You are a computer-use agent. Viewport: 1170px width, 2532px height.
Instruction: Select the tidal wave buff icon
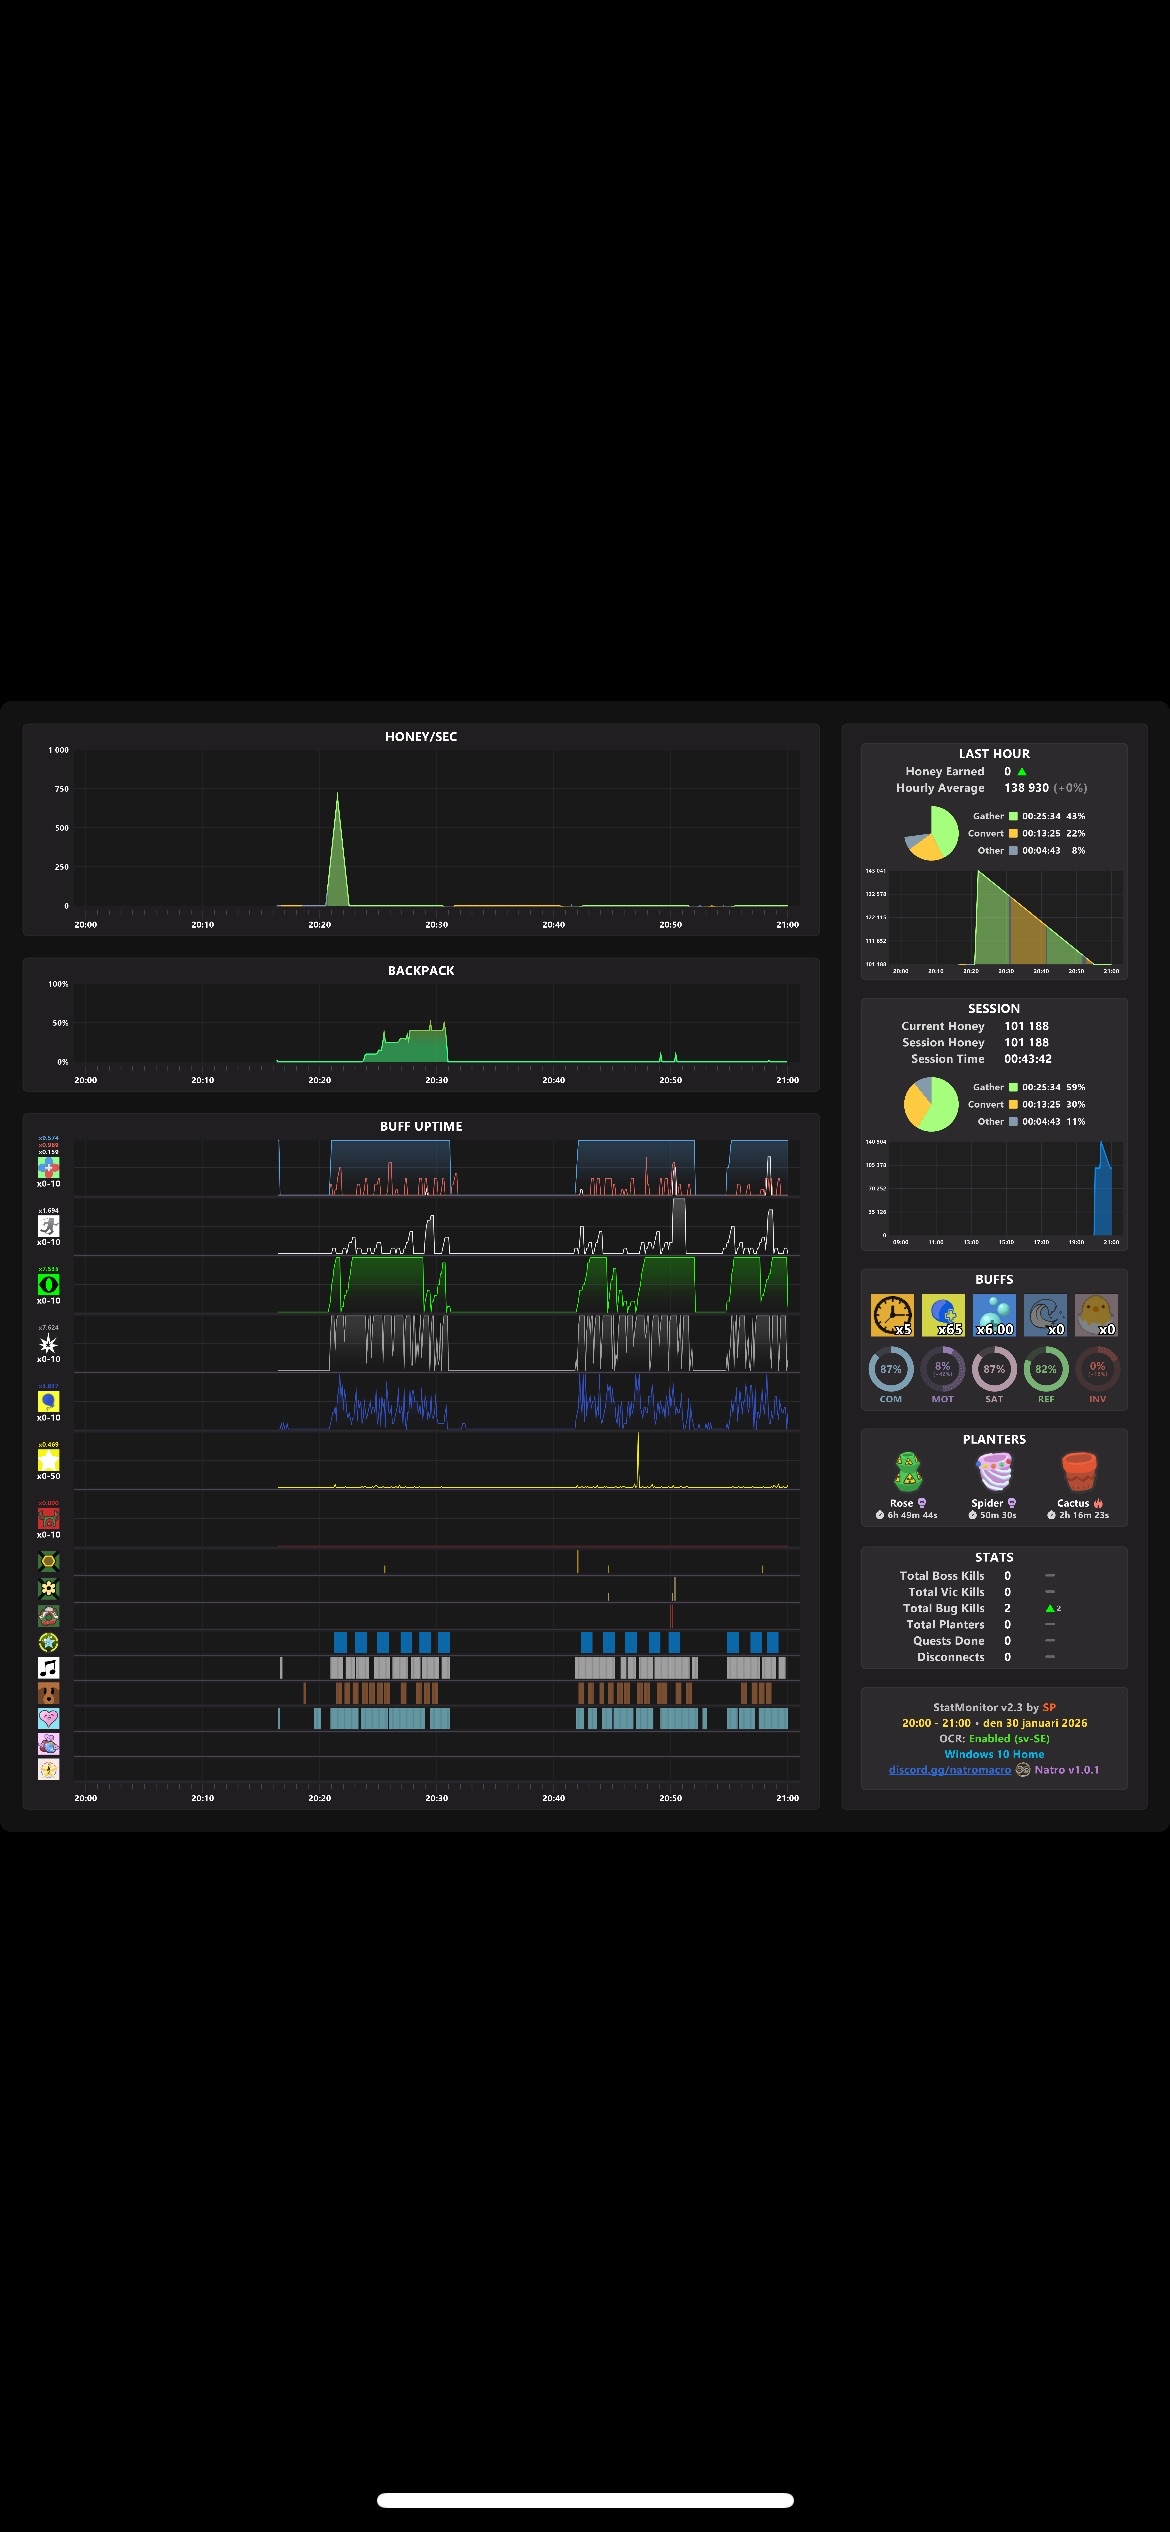1045,1315
